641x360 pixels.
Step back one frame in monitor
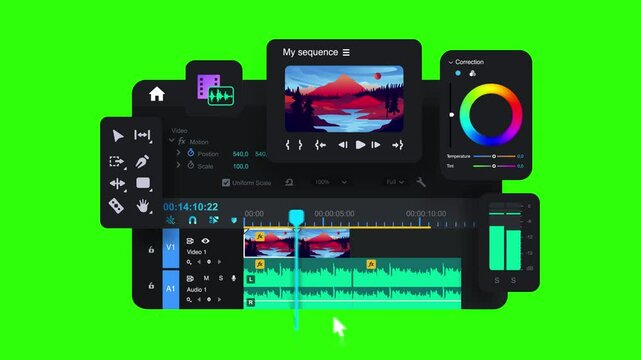[343, 145]
